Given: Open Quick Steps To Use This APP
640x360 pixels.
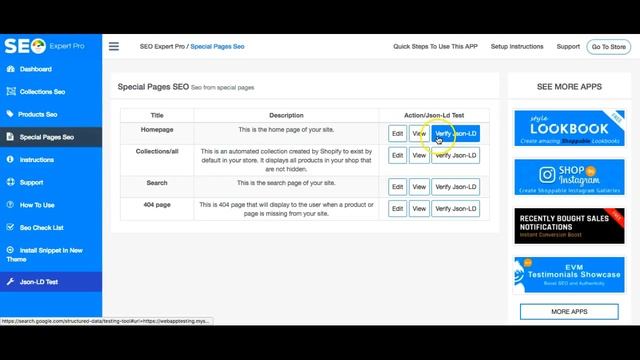Looking at the screenshot, I should (x=435, y=47).
